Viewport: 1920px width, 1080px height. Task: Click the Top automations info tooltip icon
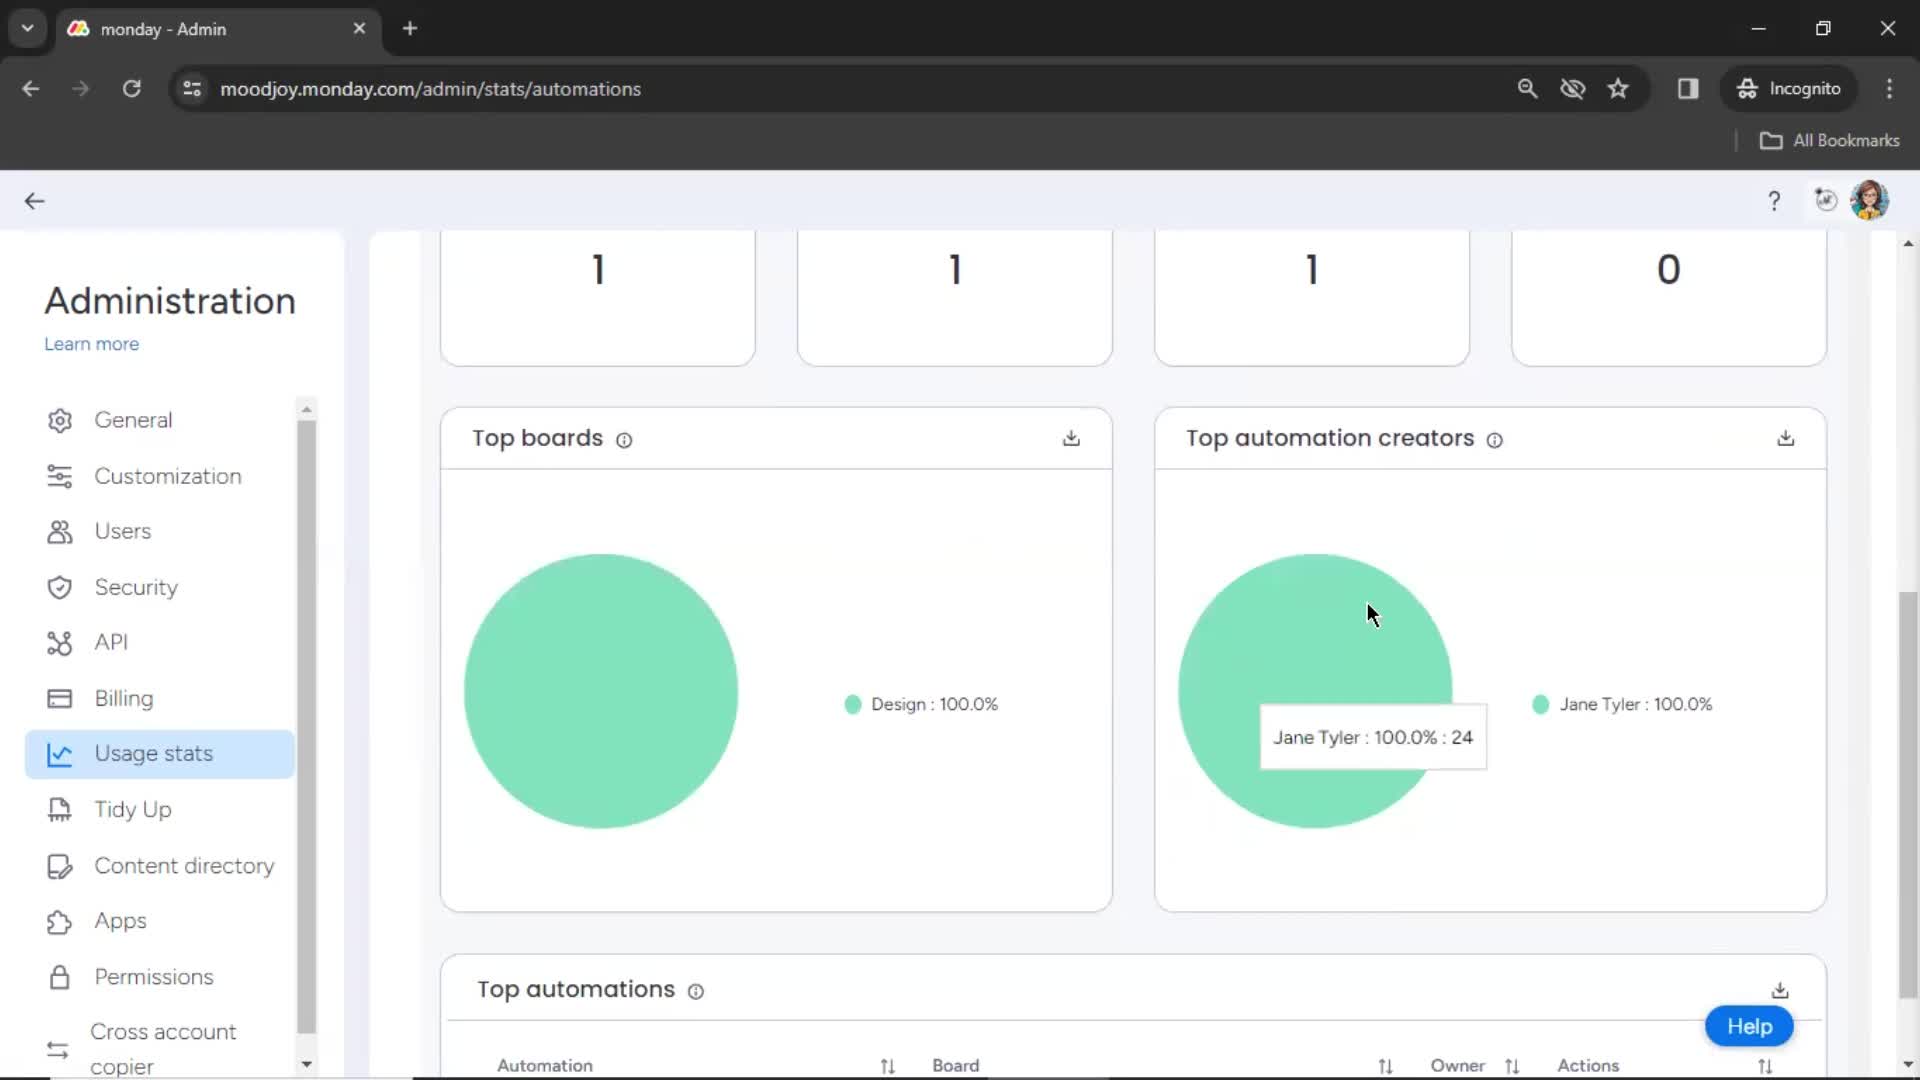pos(695,990)
